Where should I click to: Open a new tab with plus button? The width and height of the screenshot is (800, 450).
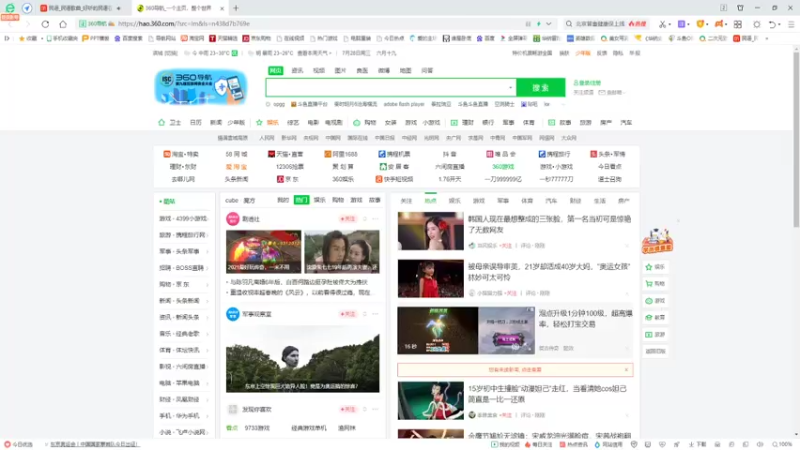(x=236, y=8)
